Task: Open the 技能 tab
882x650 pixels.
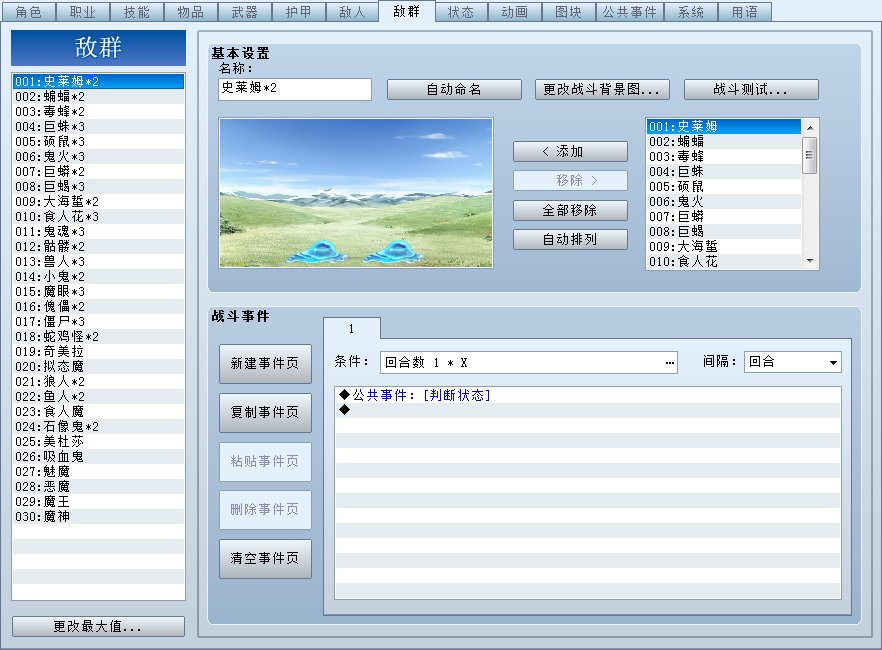Action: [137, 12]
